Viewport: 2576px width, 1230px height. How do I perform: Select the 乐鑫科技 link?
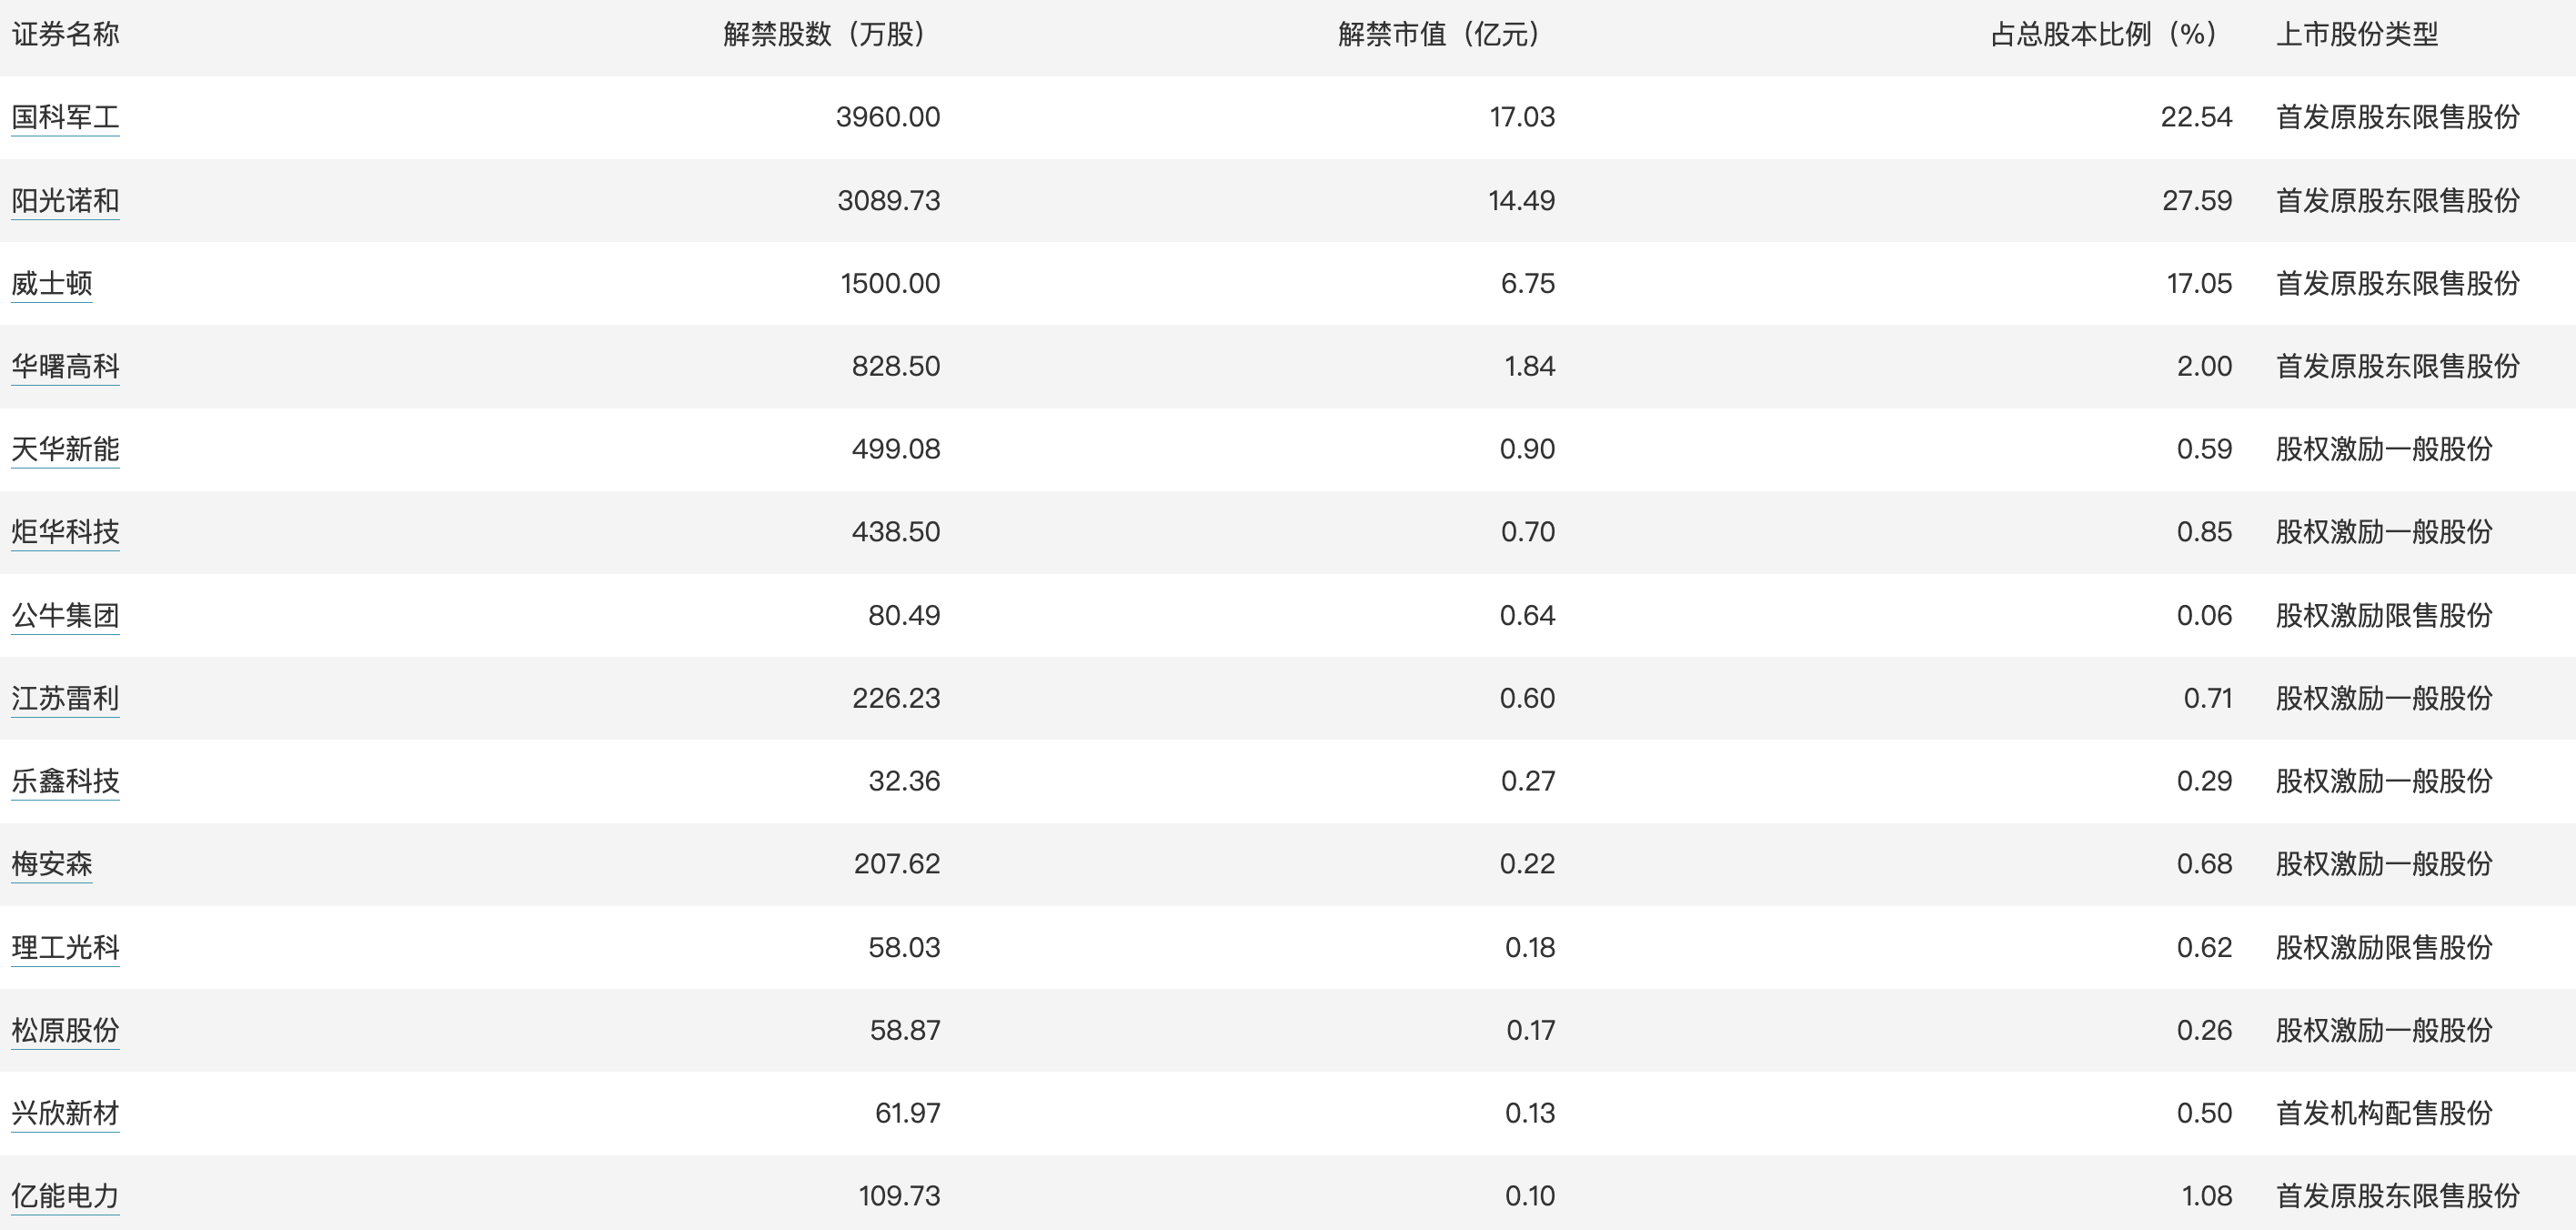coord(65,781)
